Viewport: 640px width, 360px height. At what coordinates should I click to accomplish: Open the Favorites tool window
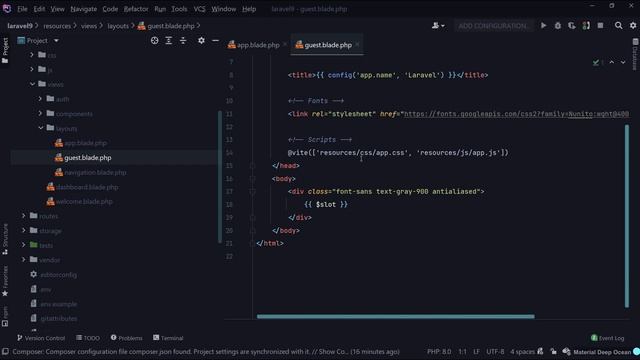pos(5,281)
